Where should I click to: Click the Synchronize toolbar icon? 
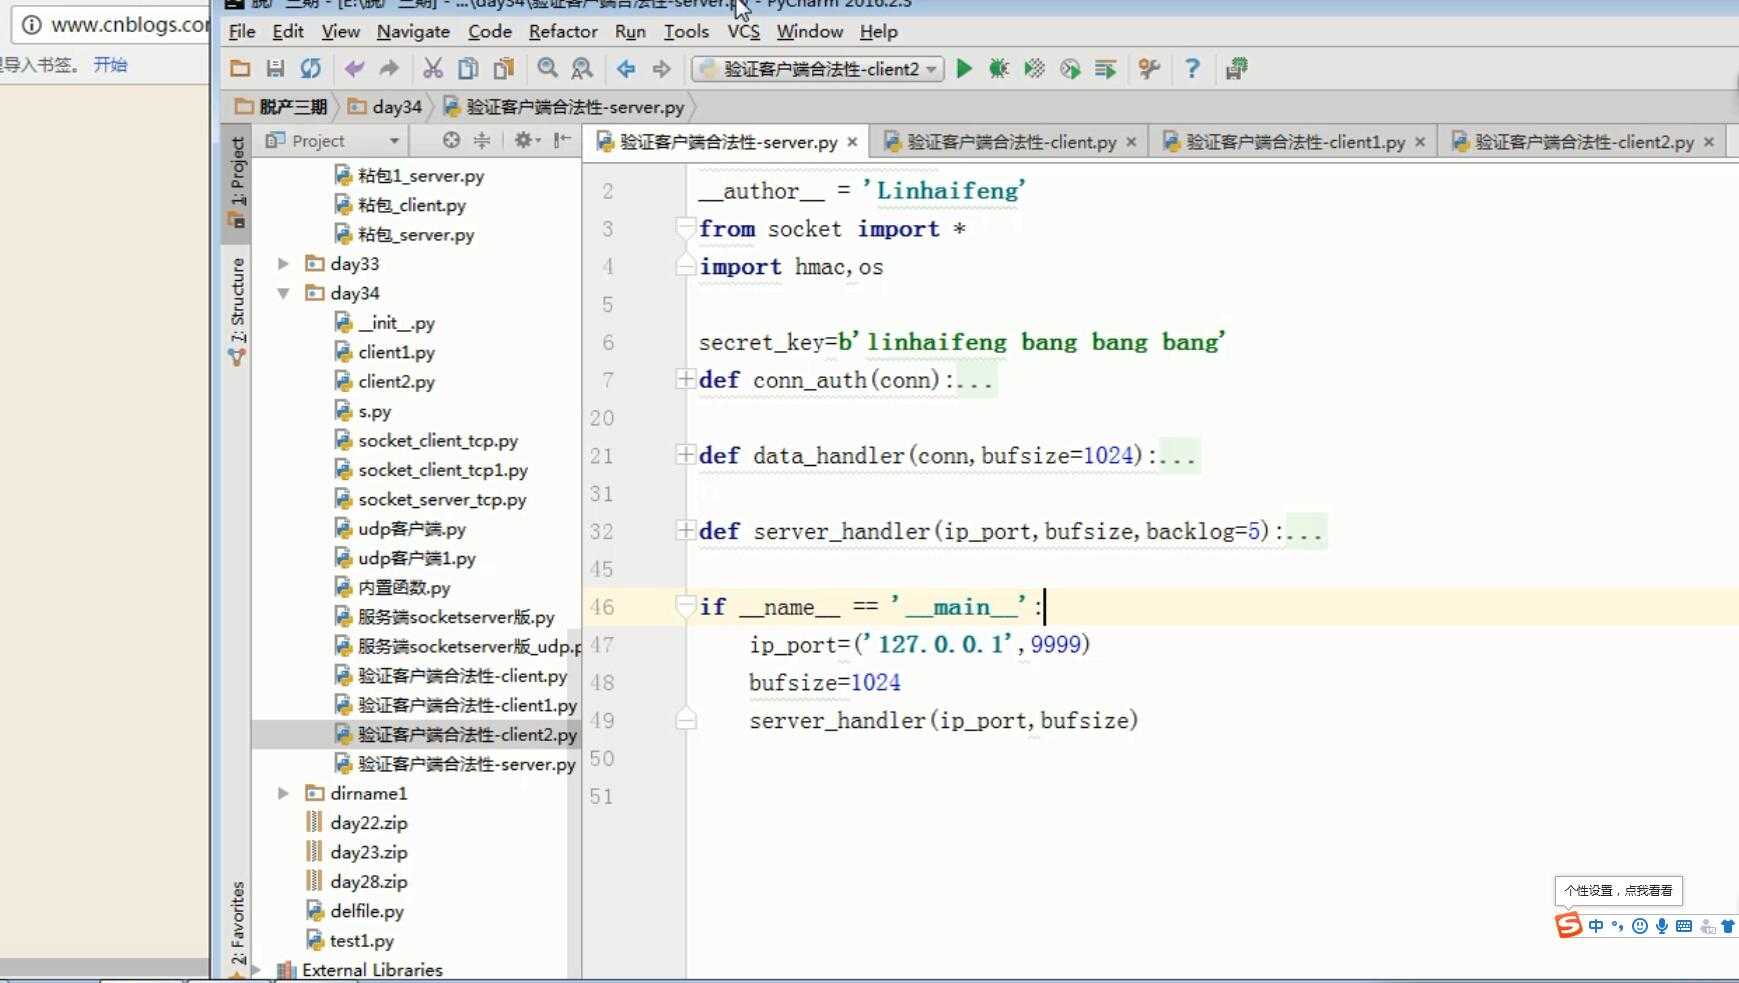tap(311, 69)
